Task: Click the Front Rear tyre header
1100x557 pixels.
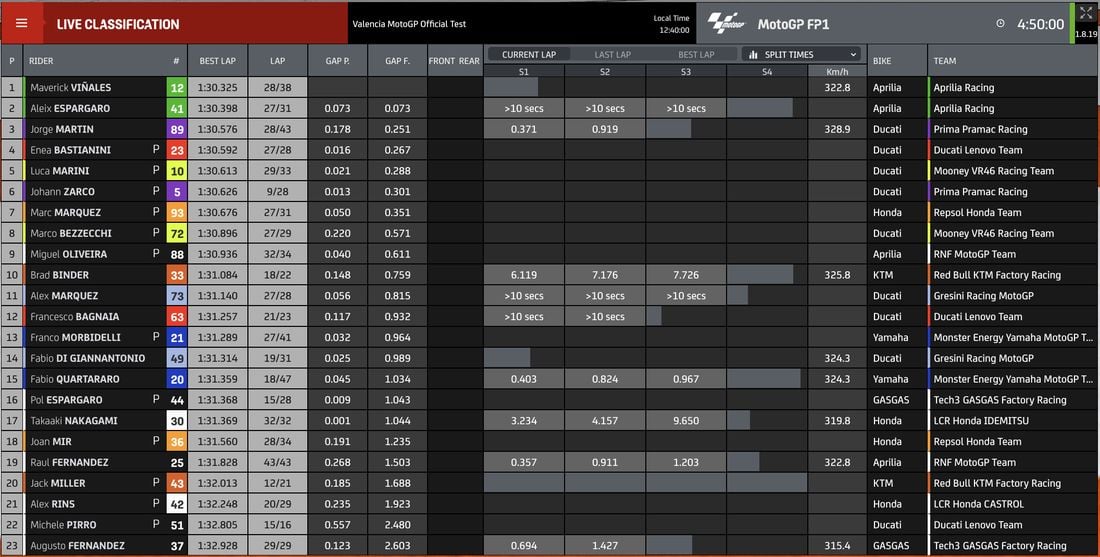Action: coord(454,61)
